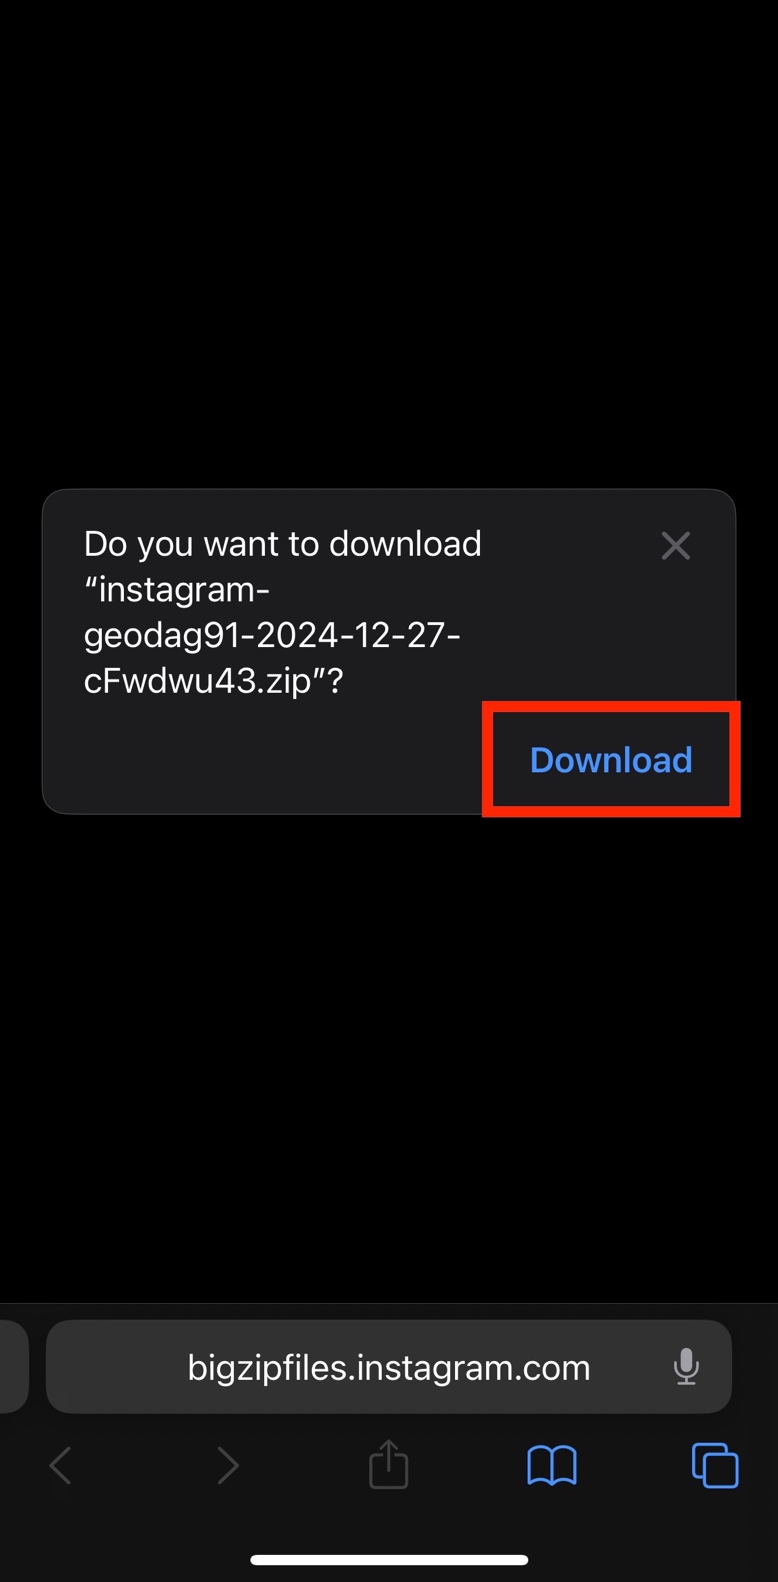This screenshot has height=1582, width=778.
Task: Go back using the left chevron
Action: [x=61, y=1466]
